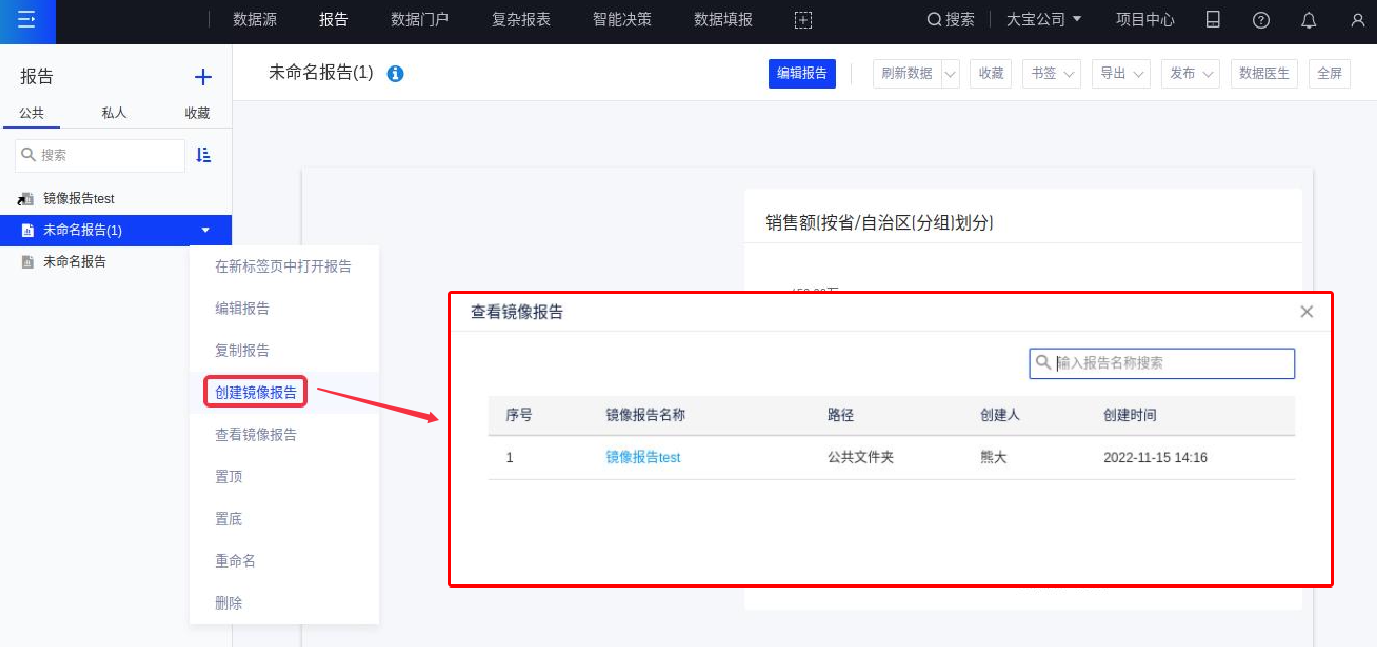Click the sort order icon beside search
Viewport: 1377px width, 647px height.
(204, 155)
